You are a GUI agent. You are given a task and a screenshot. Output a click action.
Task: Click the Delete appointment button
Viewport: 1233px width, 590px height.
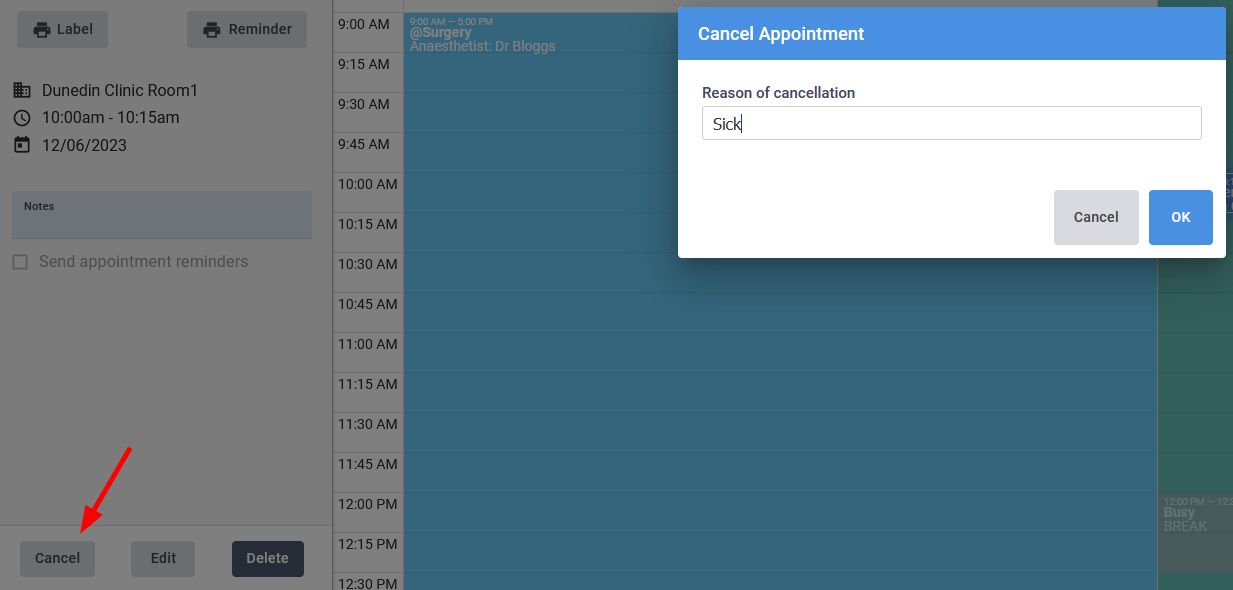(267, 558)
